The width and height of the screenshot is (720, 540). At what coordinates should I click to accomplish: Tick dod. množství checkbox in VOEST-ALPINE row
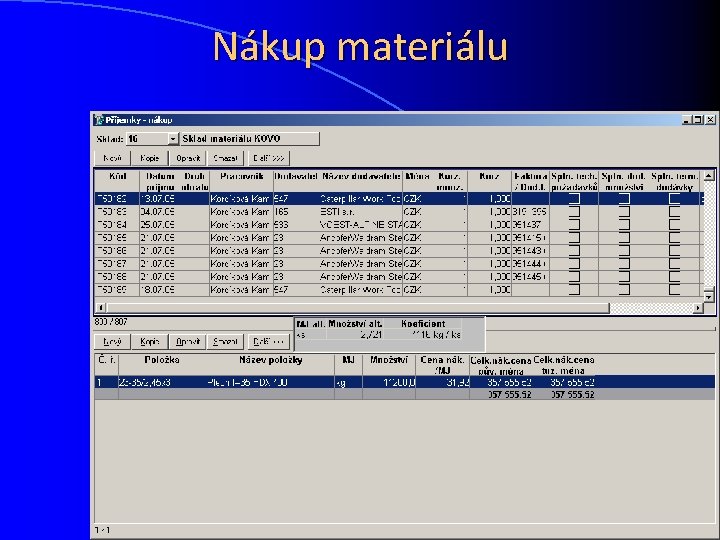(x=624, y=225)
